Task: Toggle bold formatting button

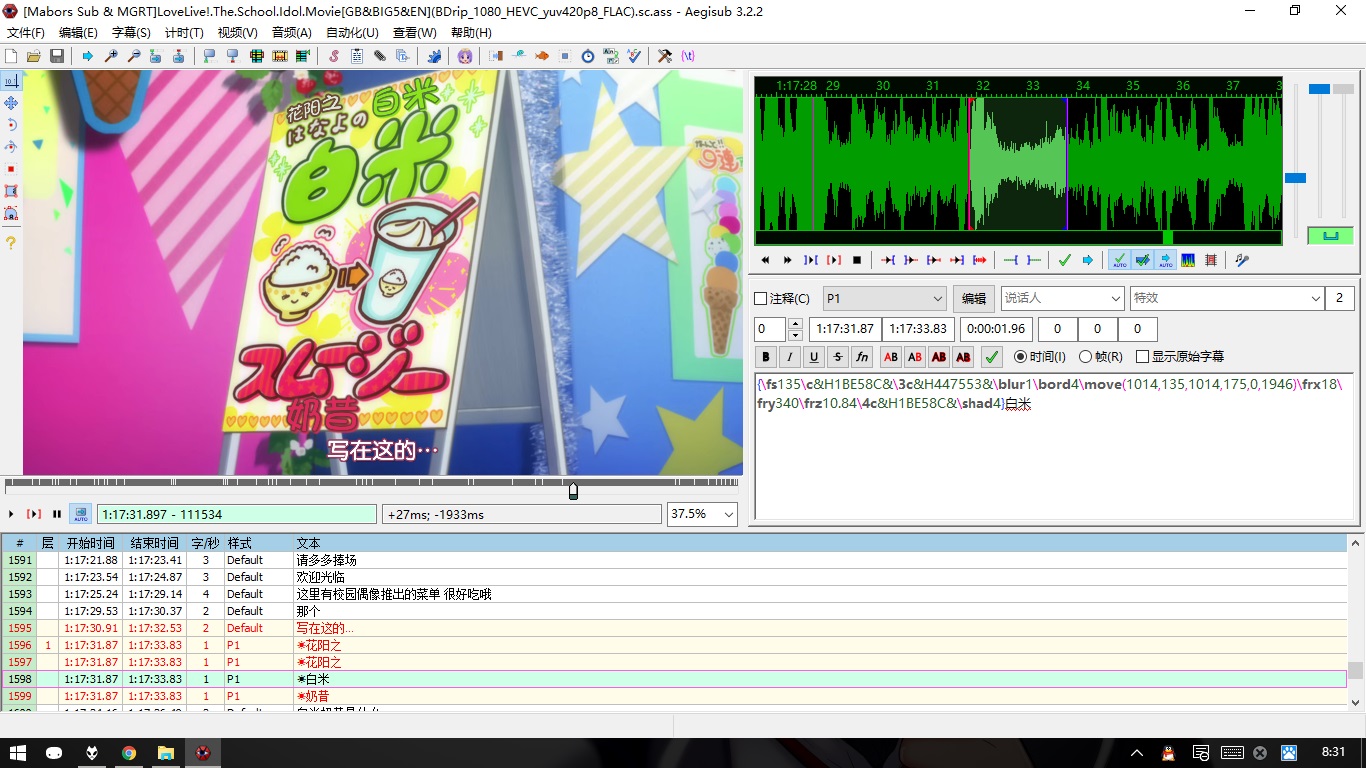Action: click(x=766, y=357)
